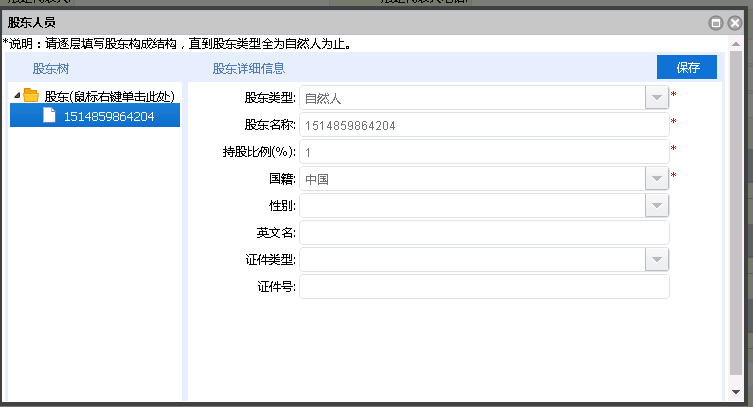This screenshot has height=407, width=753.
Task: Click the 股东详细信息 panel header
Action: (x=249, y=69)
